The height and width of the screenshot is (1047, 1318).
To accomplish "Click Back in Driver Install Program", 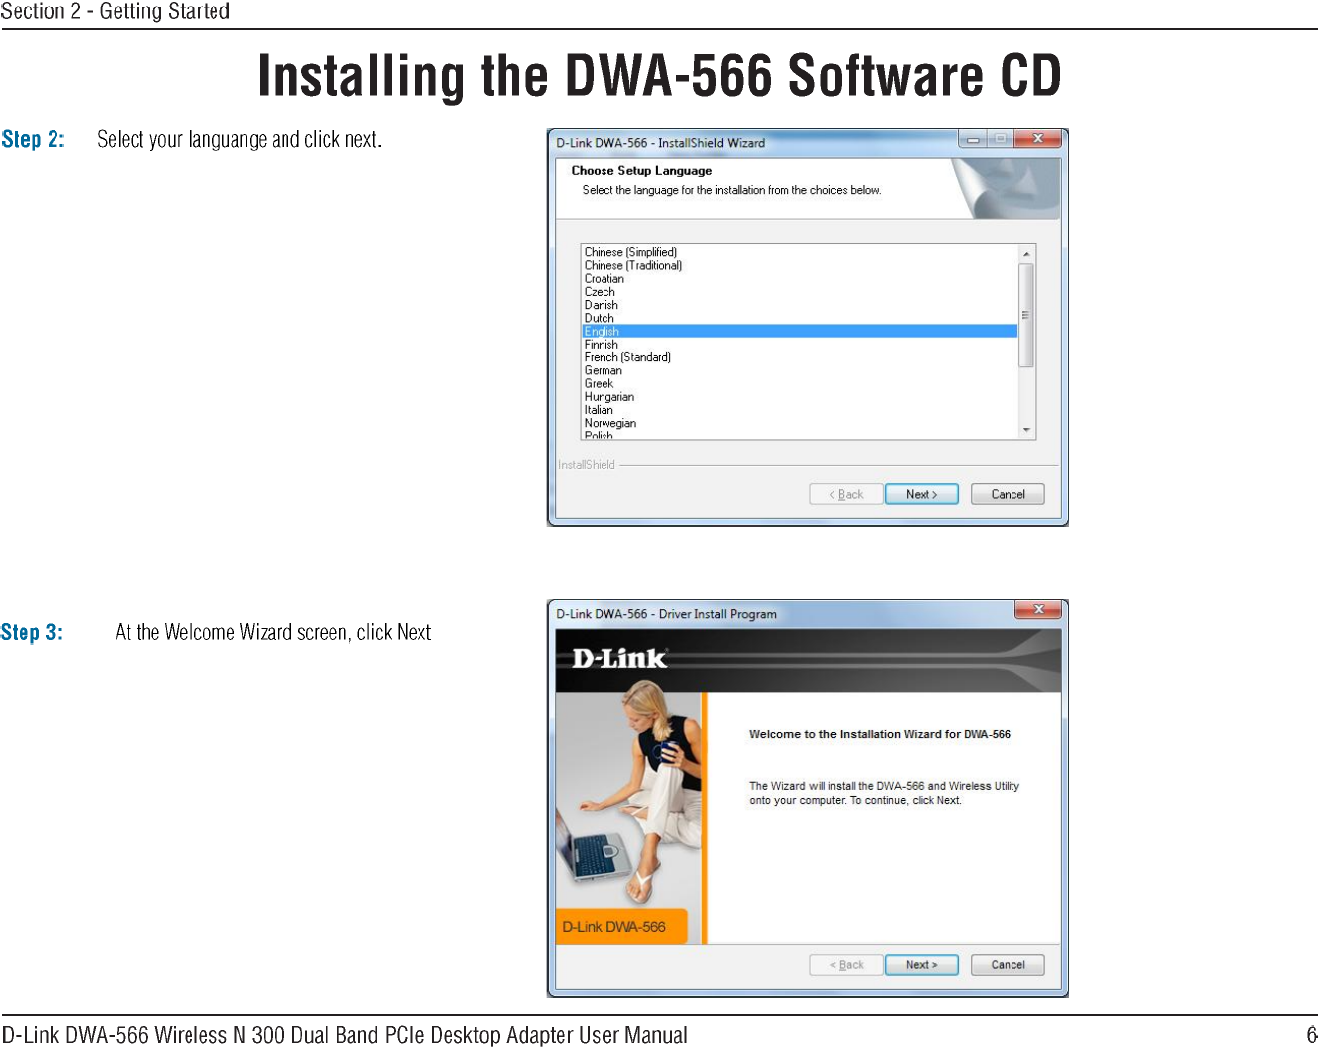I will tap(846, 965).
